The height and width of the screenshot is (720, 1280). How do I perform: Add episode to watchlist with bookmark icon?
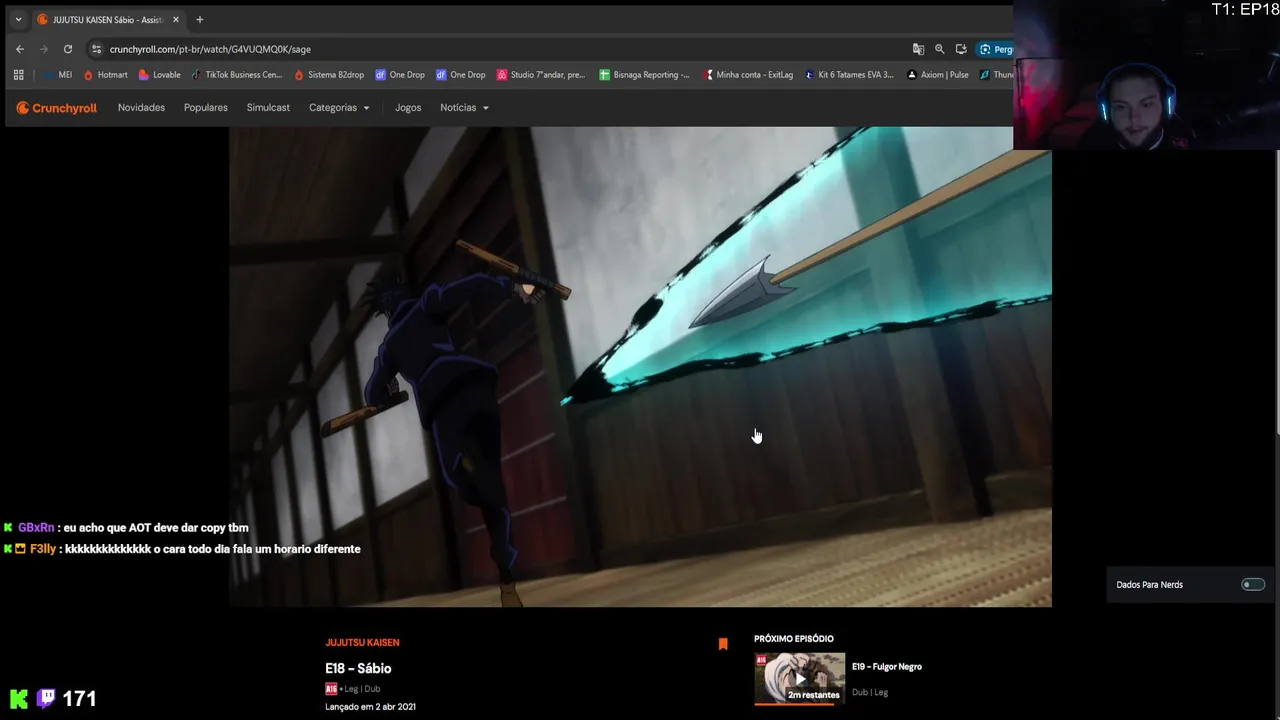tap(723, 644)
